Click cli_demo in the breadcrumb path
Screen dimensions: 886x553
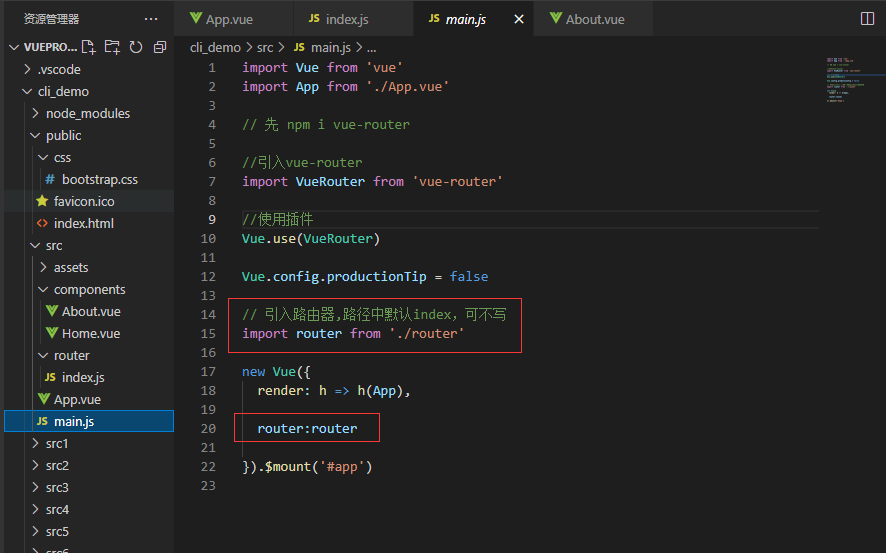click(x=215, y=47)
